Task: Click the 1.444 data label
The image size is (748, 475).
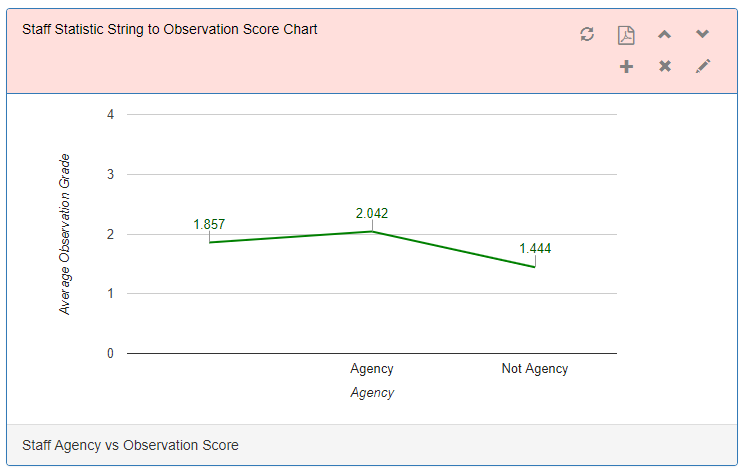Action: click(535, 248)
